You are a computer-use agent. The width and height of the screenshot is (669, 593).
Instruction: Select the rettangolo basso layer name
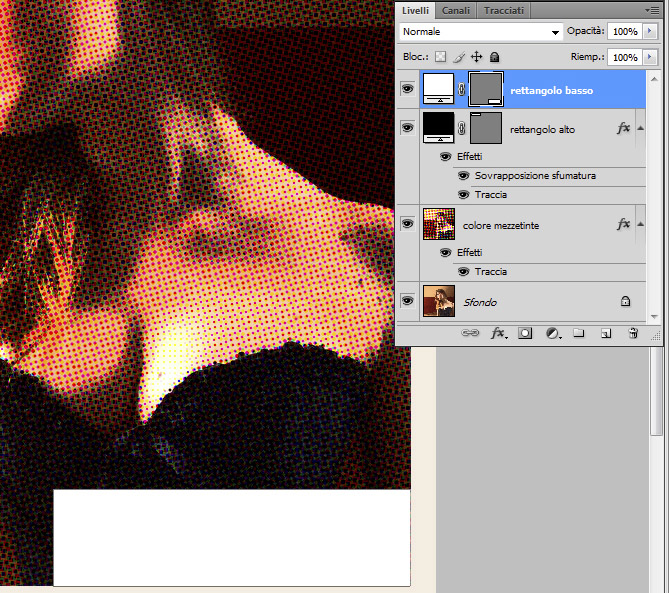point(552,90)
